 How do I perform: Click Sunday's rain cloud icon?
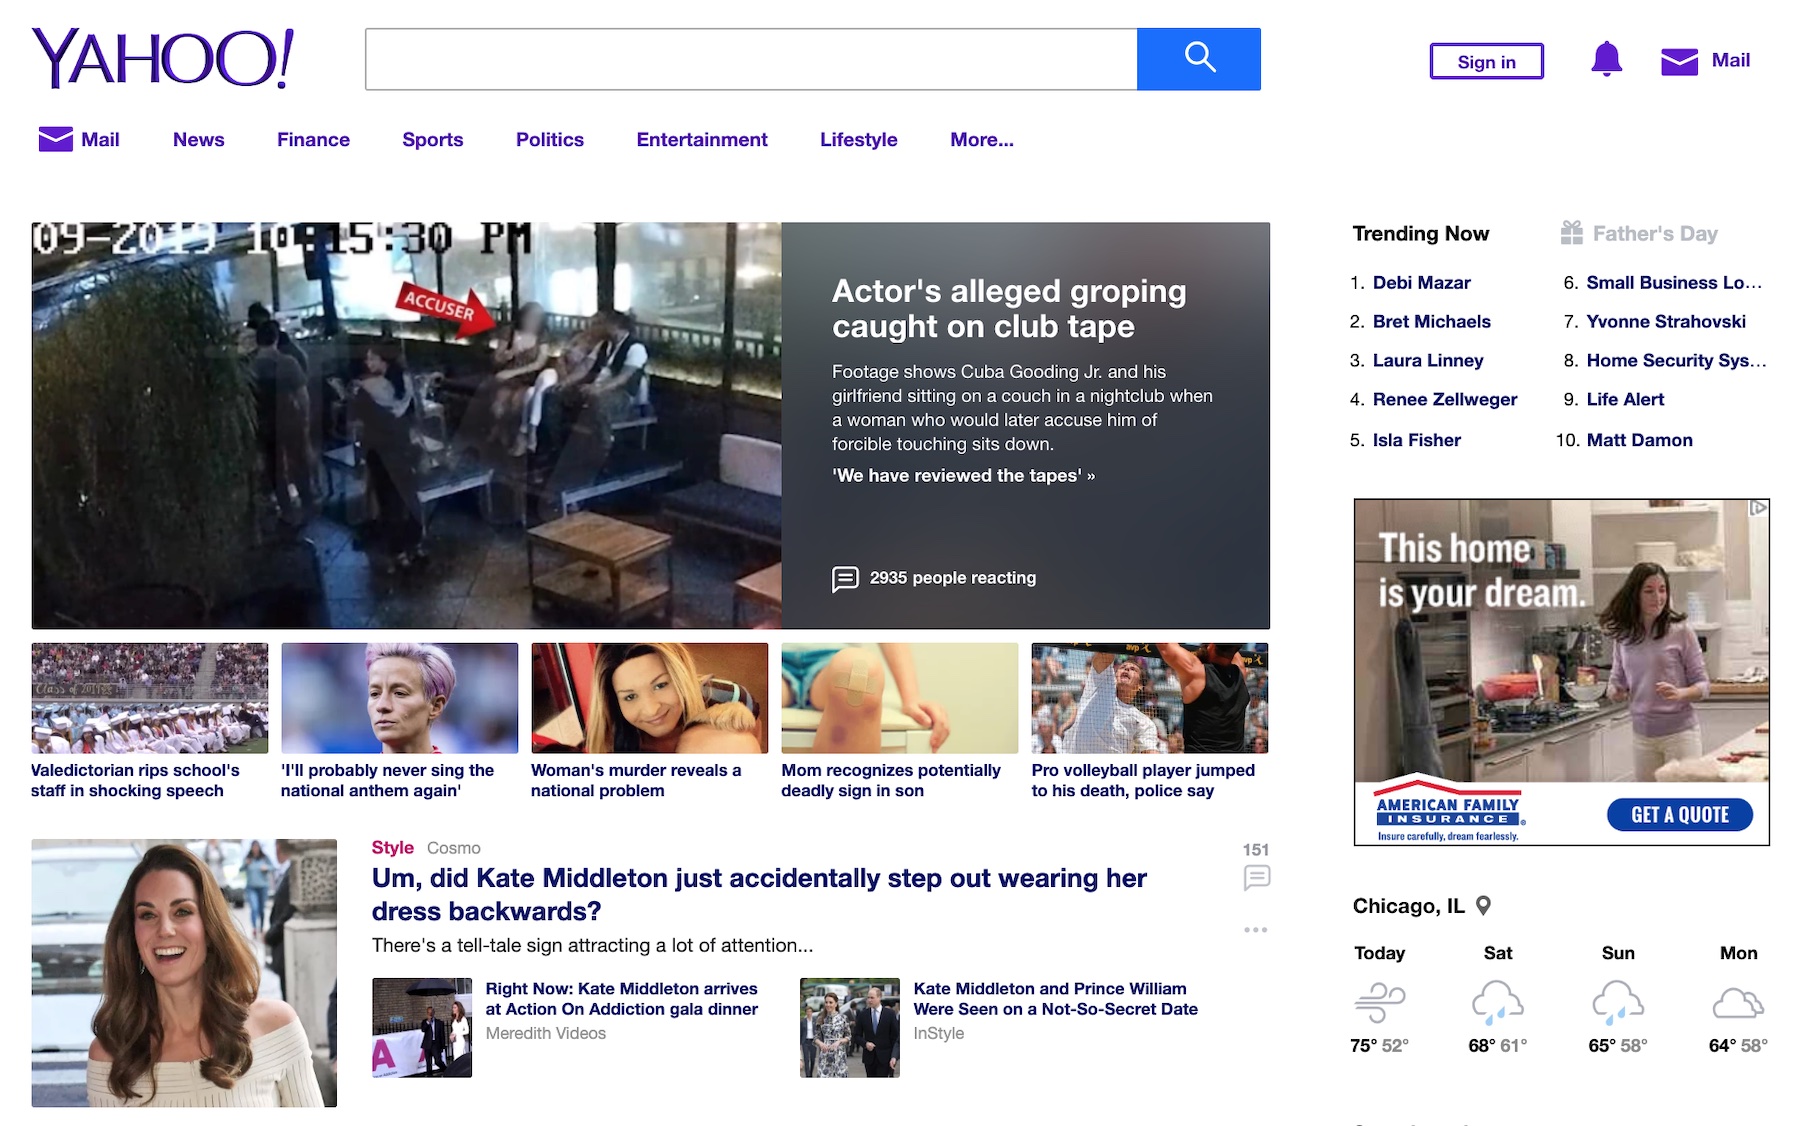1618,1002
